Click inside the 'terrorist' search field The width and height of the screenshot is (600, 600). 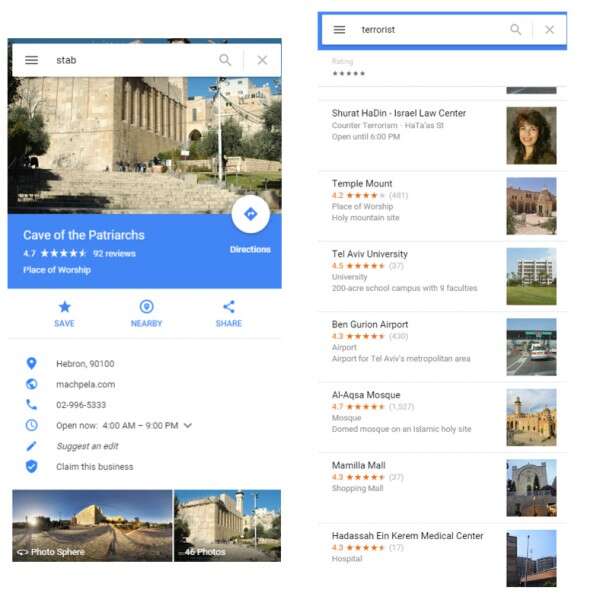[430, 30]
